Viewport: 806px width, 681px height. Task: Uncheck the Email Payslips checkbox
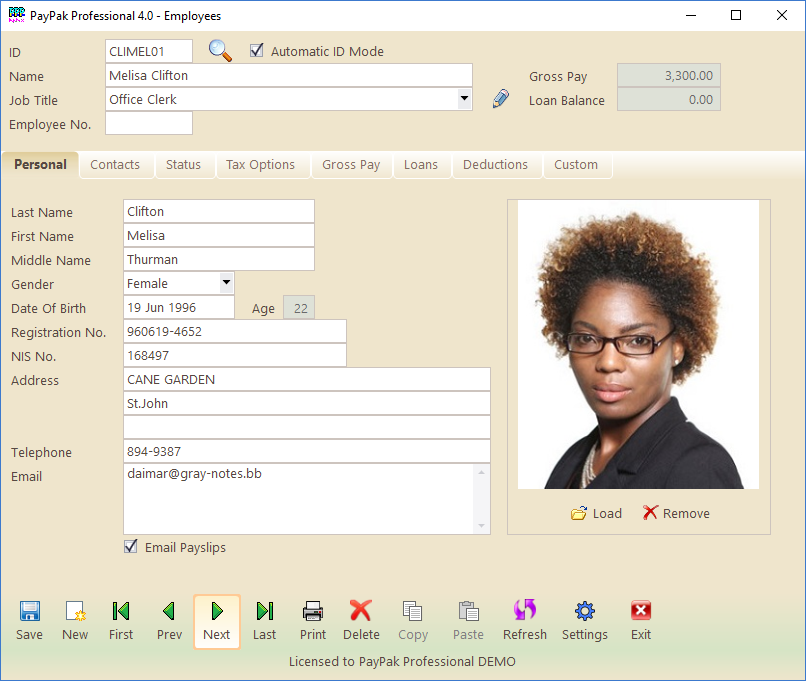pyautogui.click(x=130, y=547)
